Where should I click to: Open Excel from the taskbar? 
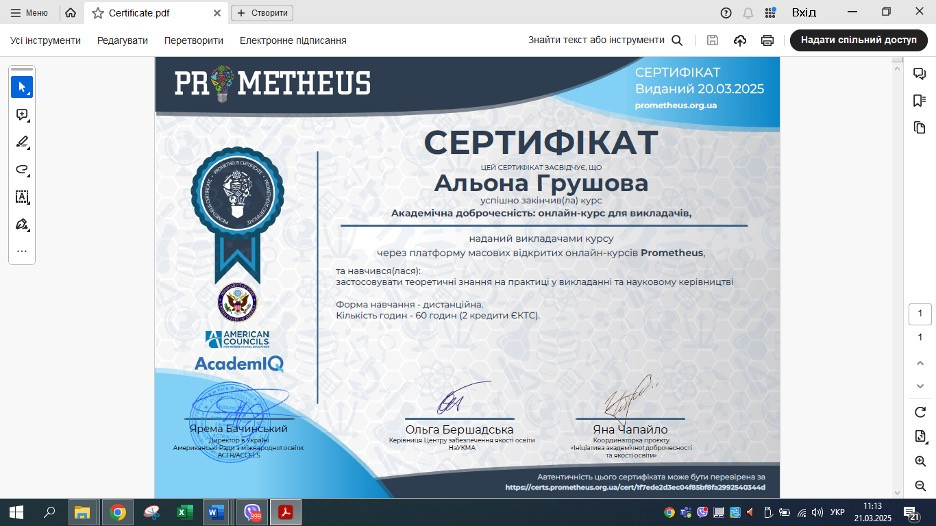coord(184,512)
